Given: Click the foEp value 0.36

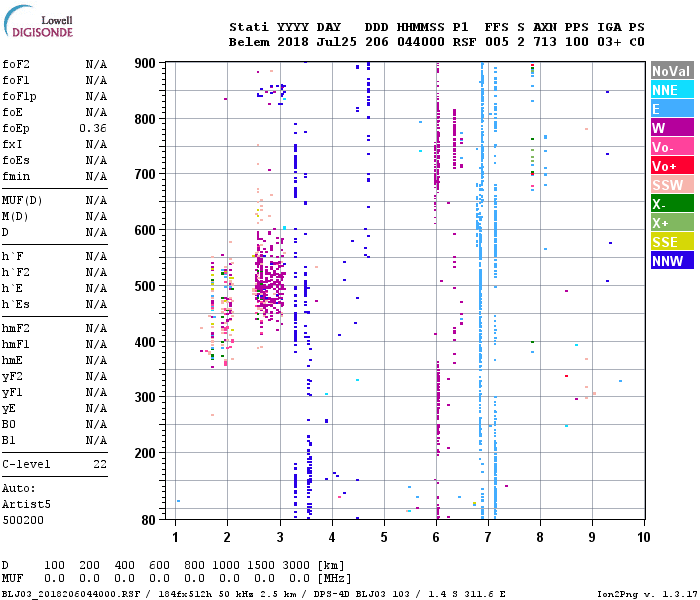Looking at the screenshot, I should click(93, 129).
